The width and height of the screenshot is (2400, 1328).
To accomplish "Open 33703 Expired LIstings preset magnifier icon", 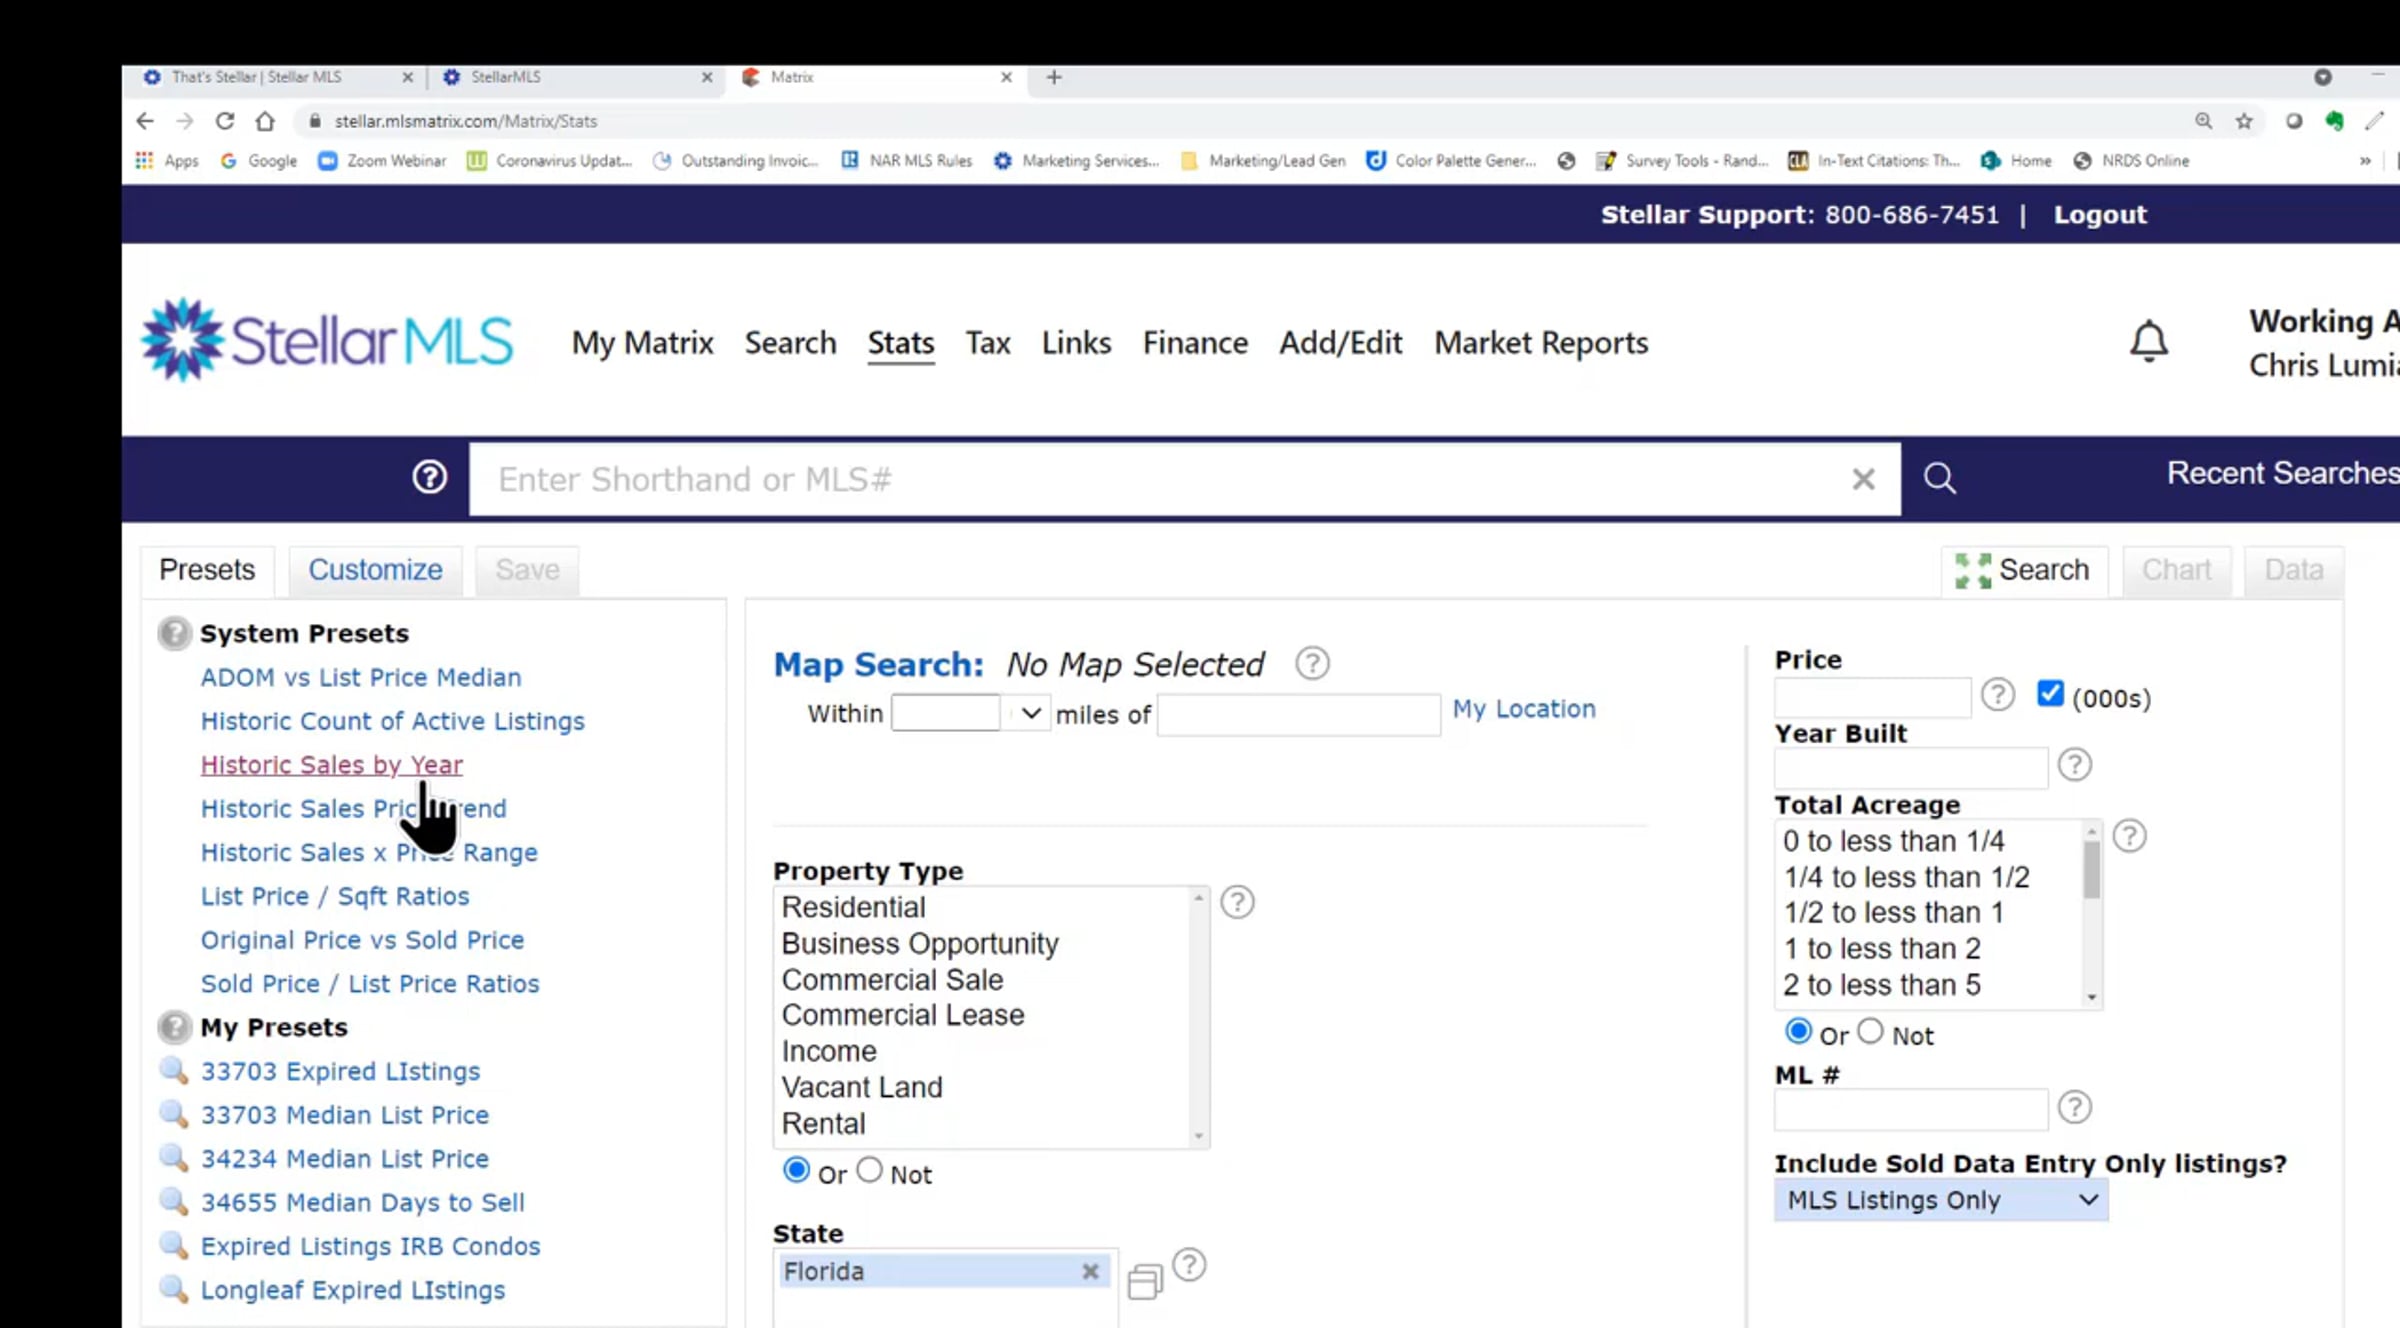I will click(174, 1071).
